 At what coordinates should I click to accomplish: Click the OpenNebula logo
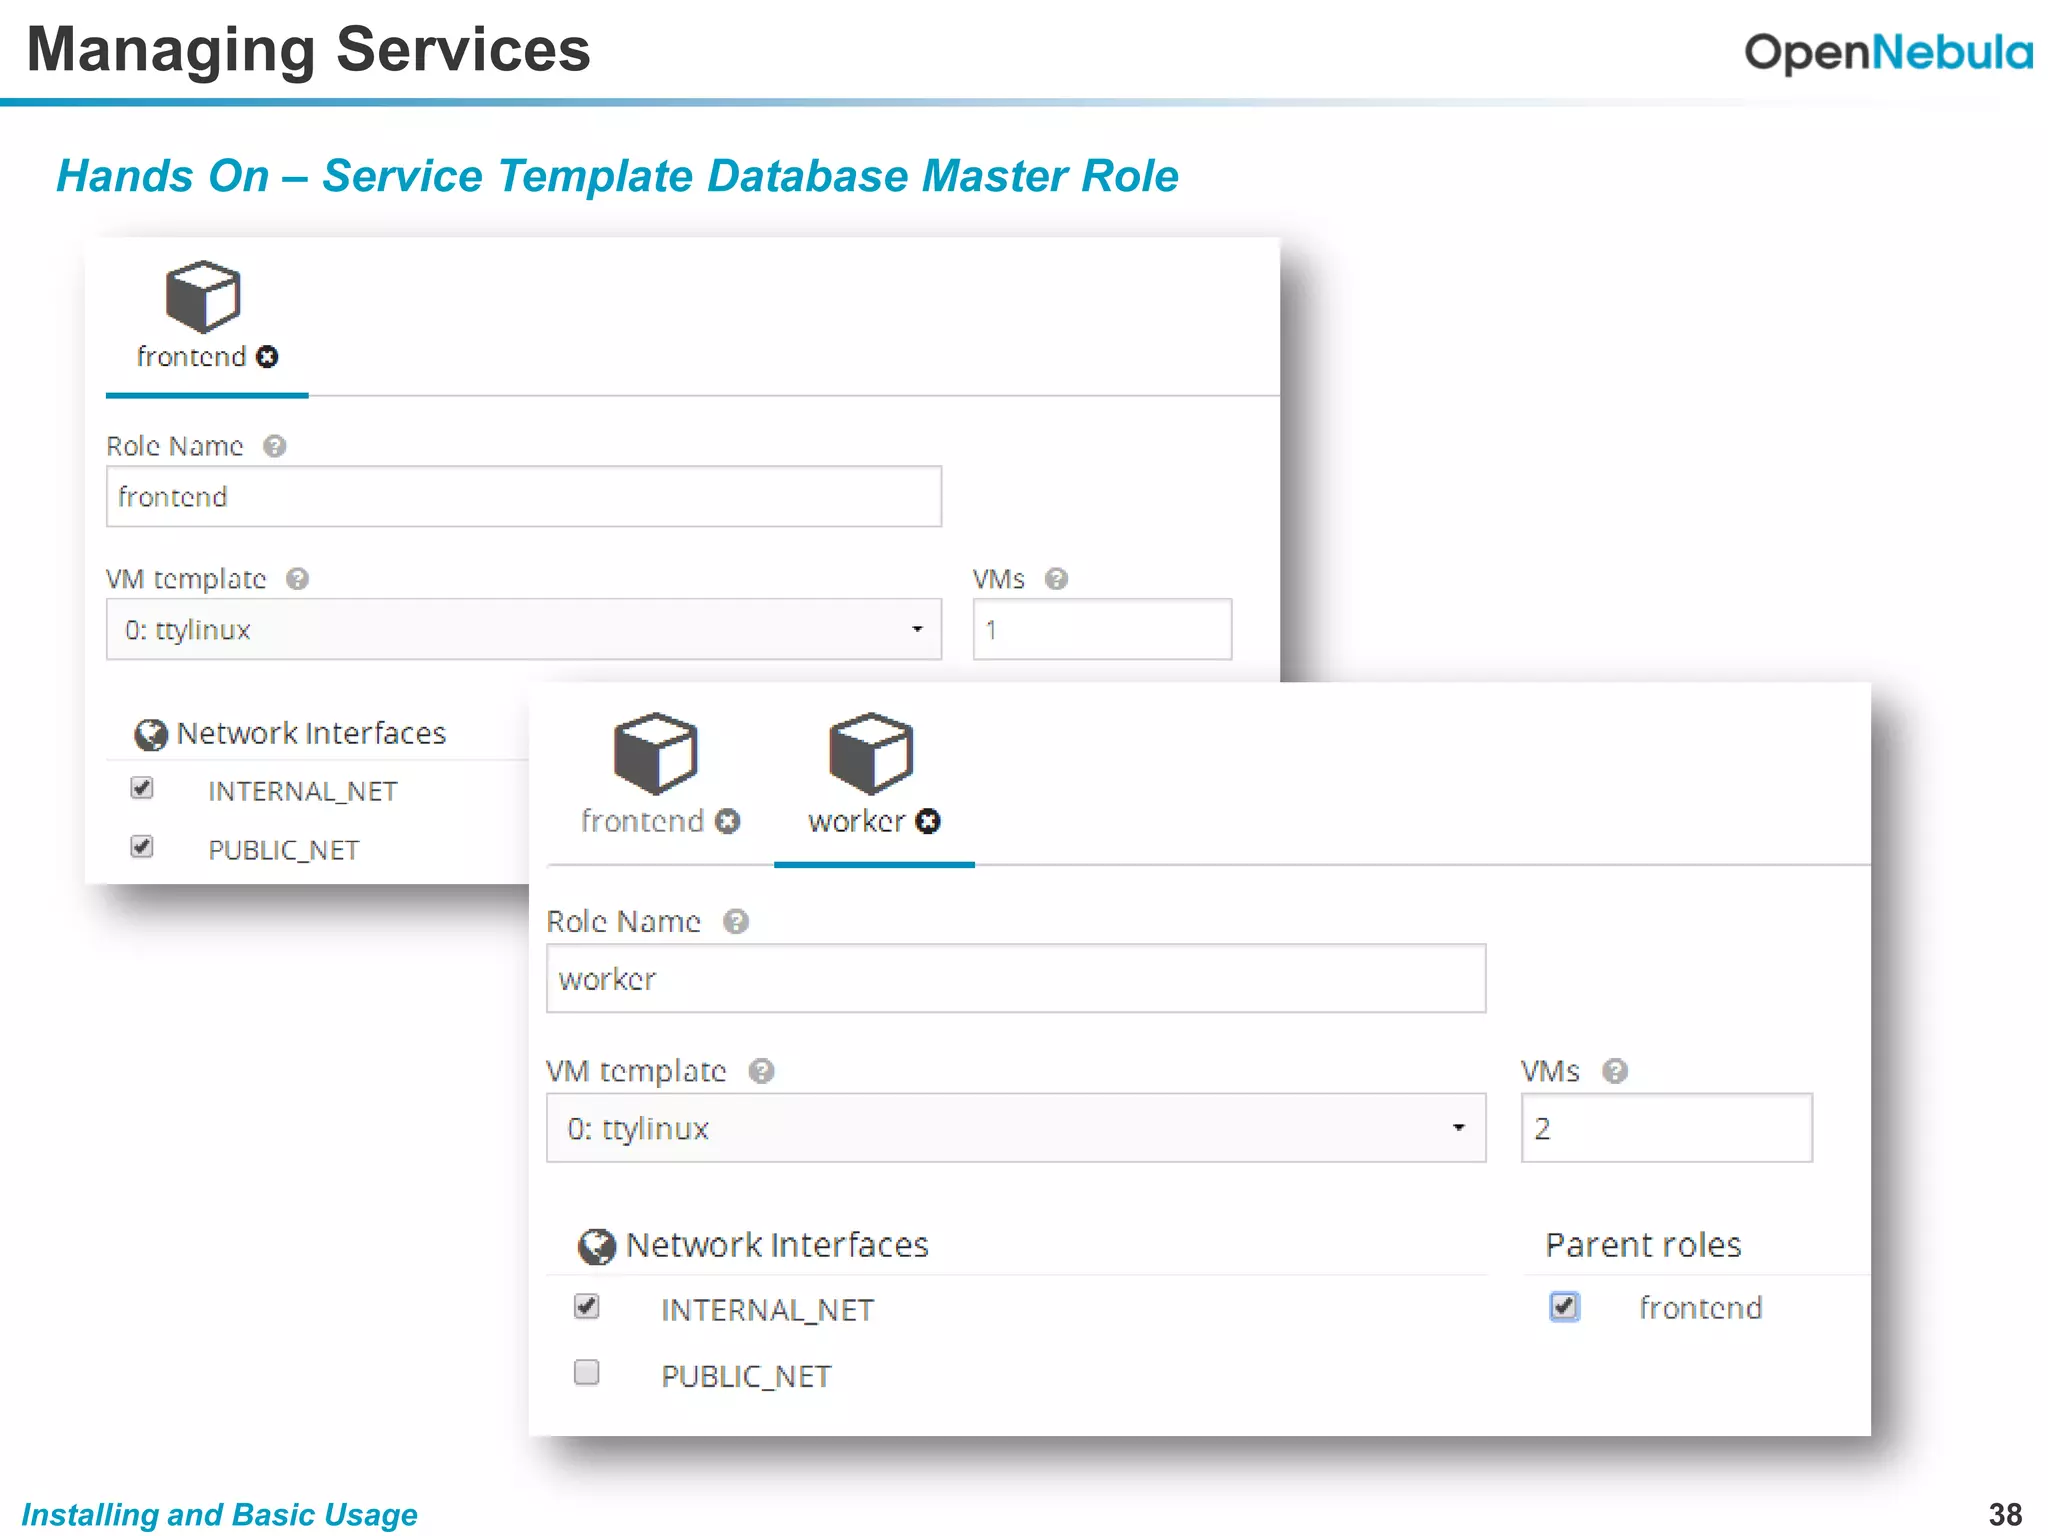coord(1888,52)
